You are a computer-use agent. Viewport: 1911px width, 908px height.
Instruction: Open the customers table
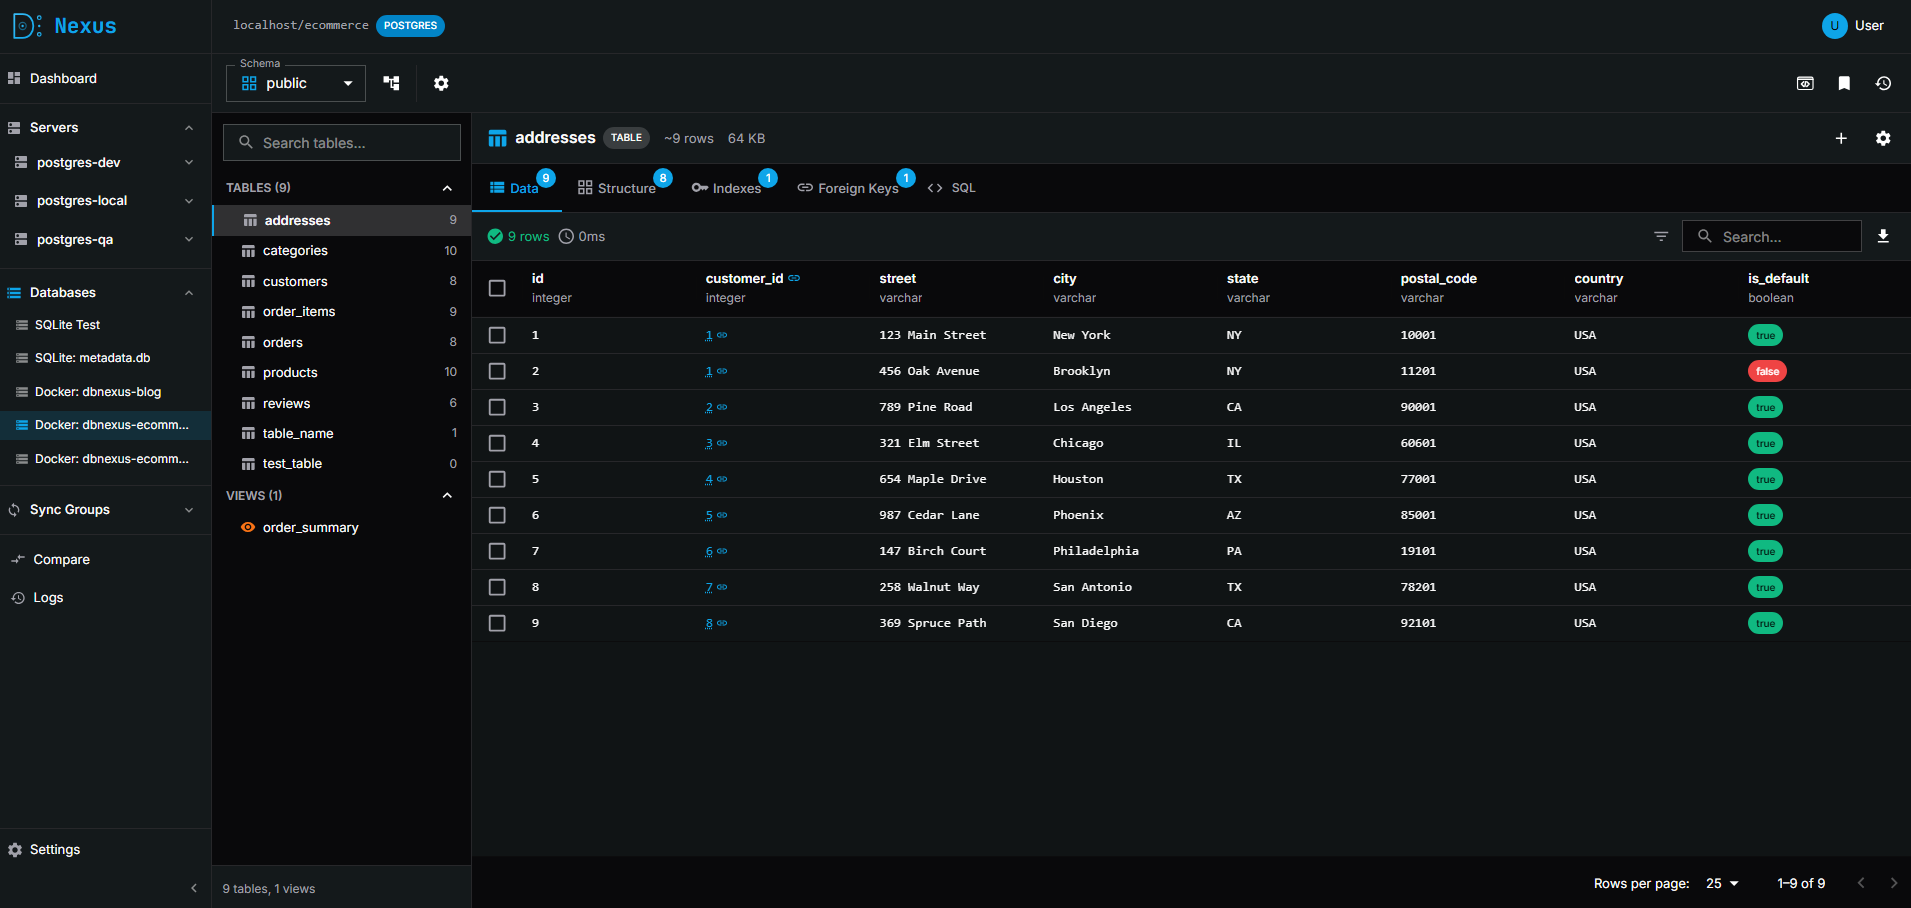[295, 281]
